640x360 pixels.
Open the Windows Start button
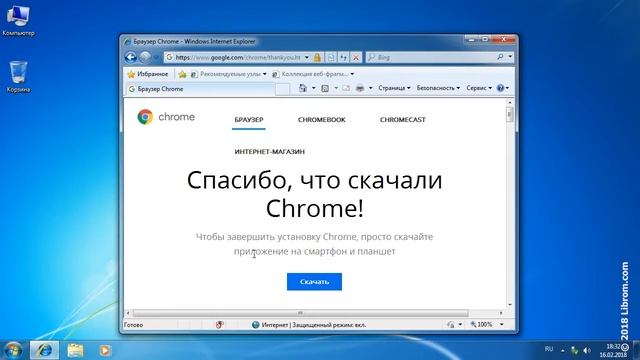click(13, 350)
